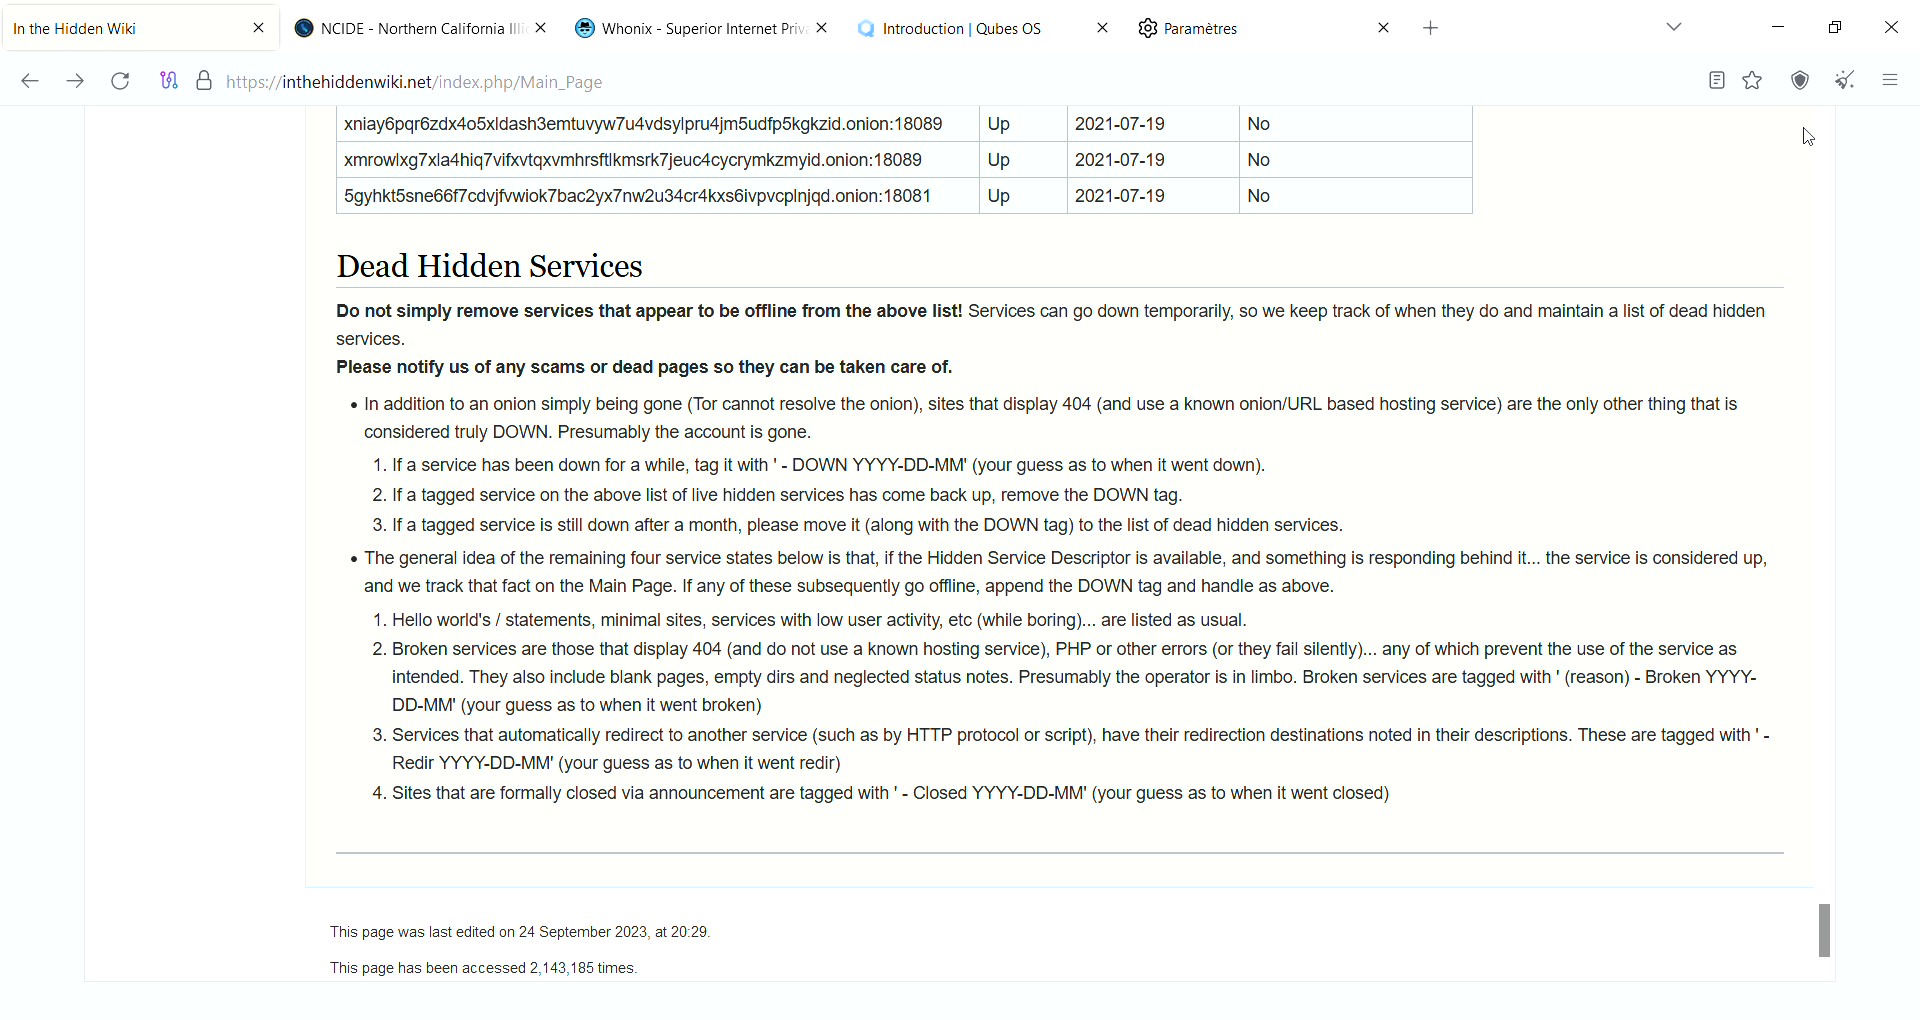This screenshot has width=1920, height=1020.
Task: Click bullet starting 'The general idea of the remaining'
Action: tap(1066, 572)
